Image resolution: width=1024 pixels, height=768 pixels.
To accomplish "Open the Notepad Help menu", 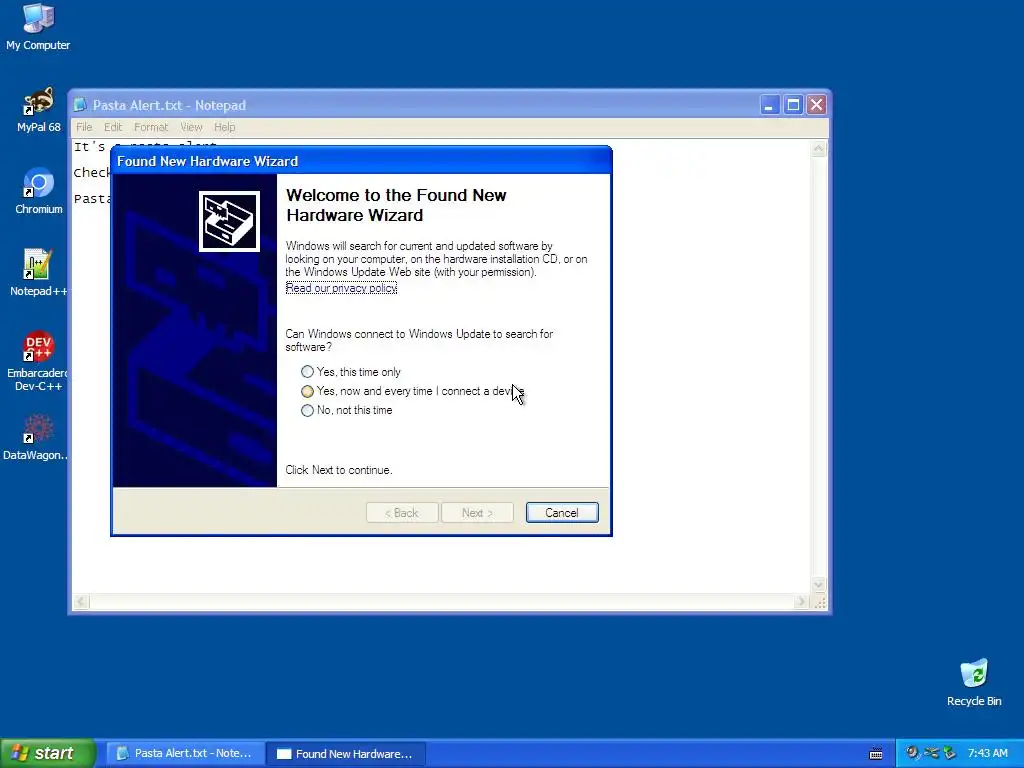I will 225,127.
